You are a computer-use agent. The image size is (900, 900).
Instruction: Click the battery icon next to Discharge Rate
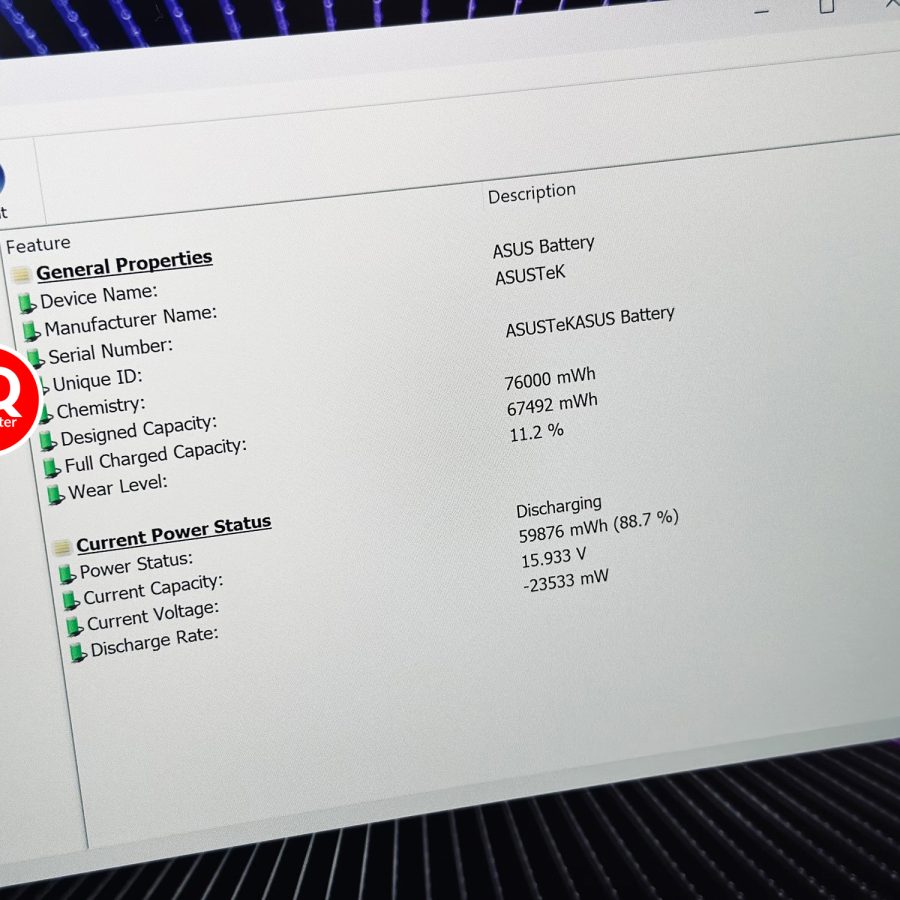[x=77, y=653]
